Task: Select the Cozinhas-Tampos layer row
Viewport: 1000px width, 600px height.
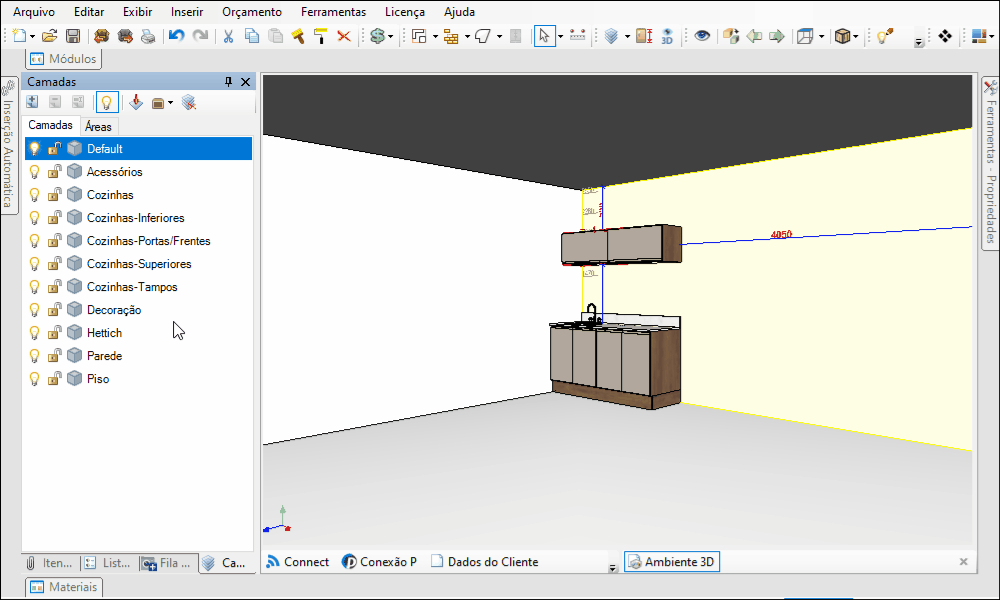Action: pos(138,287)
